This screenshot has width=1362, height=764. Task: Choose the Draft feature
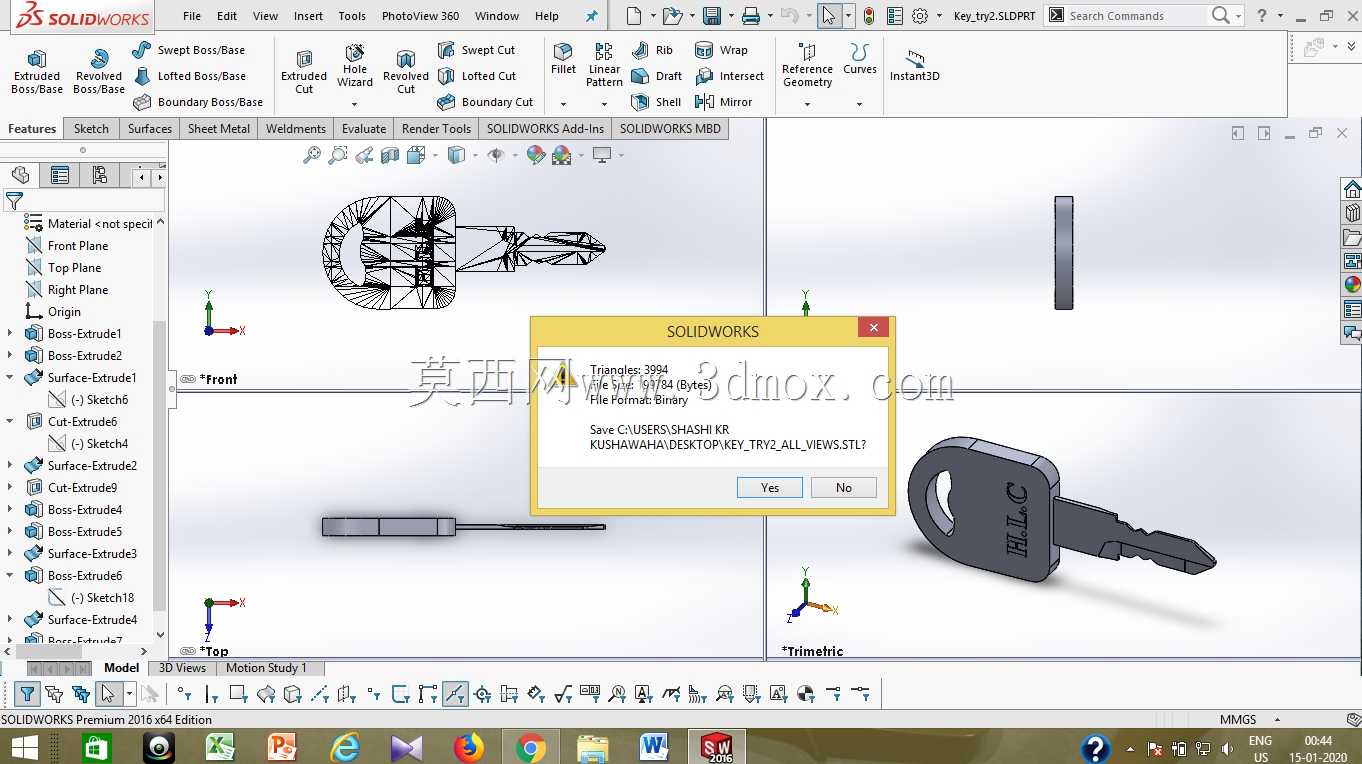pyautogui.click(x=657, y=76)
